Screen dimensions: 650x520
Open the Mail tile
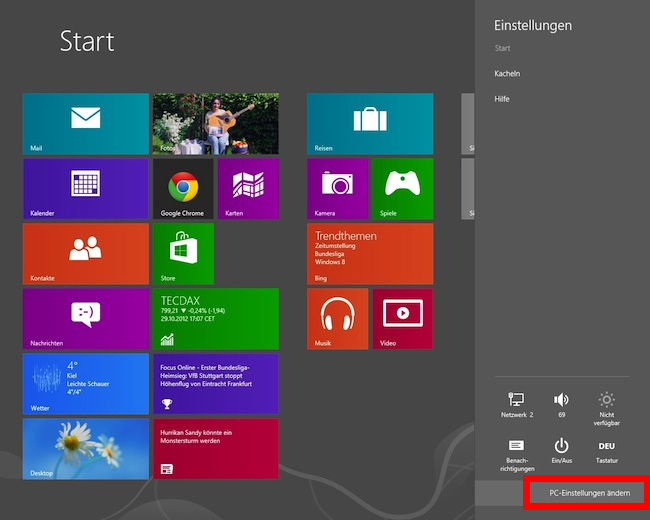[x=85, y=124]
